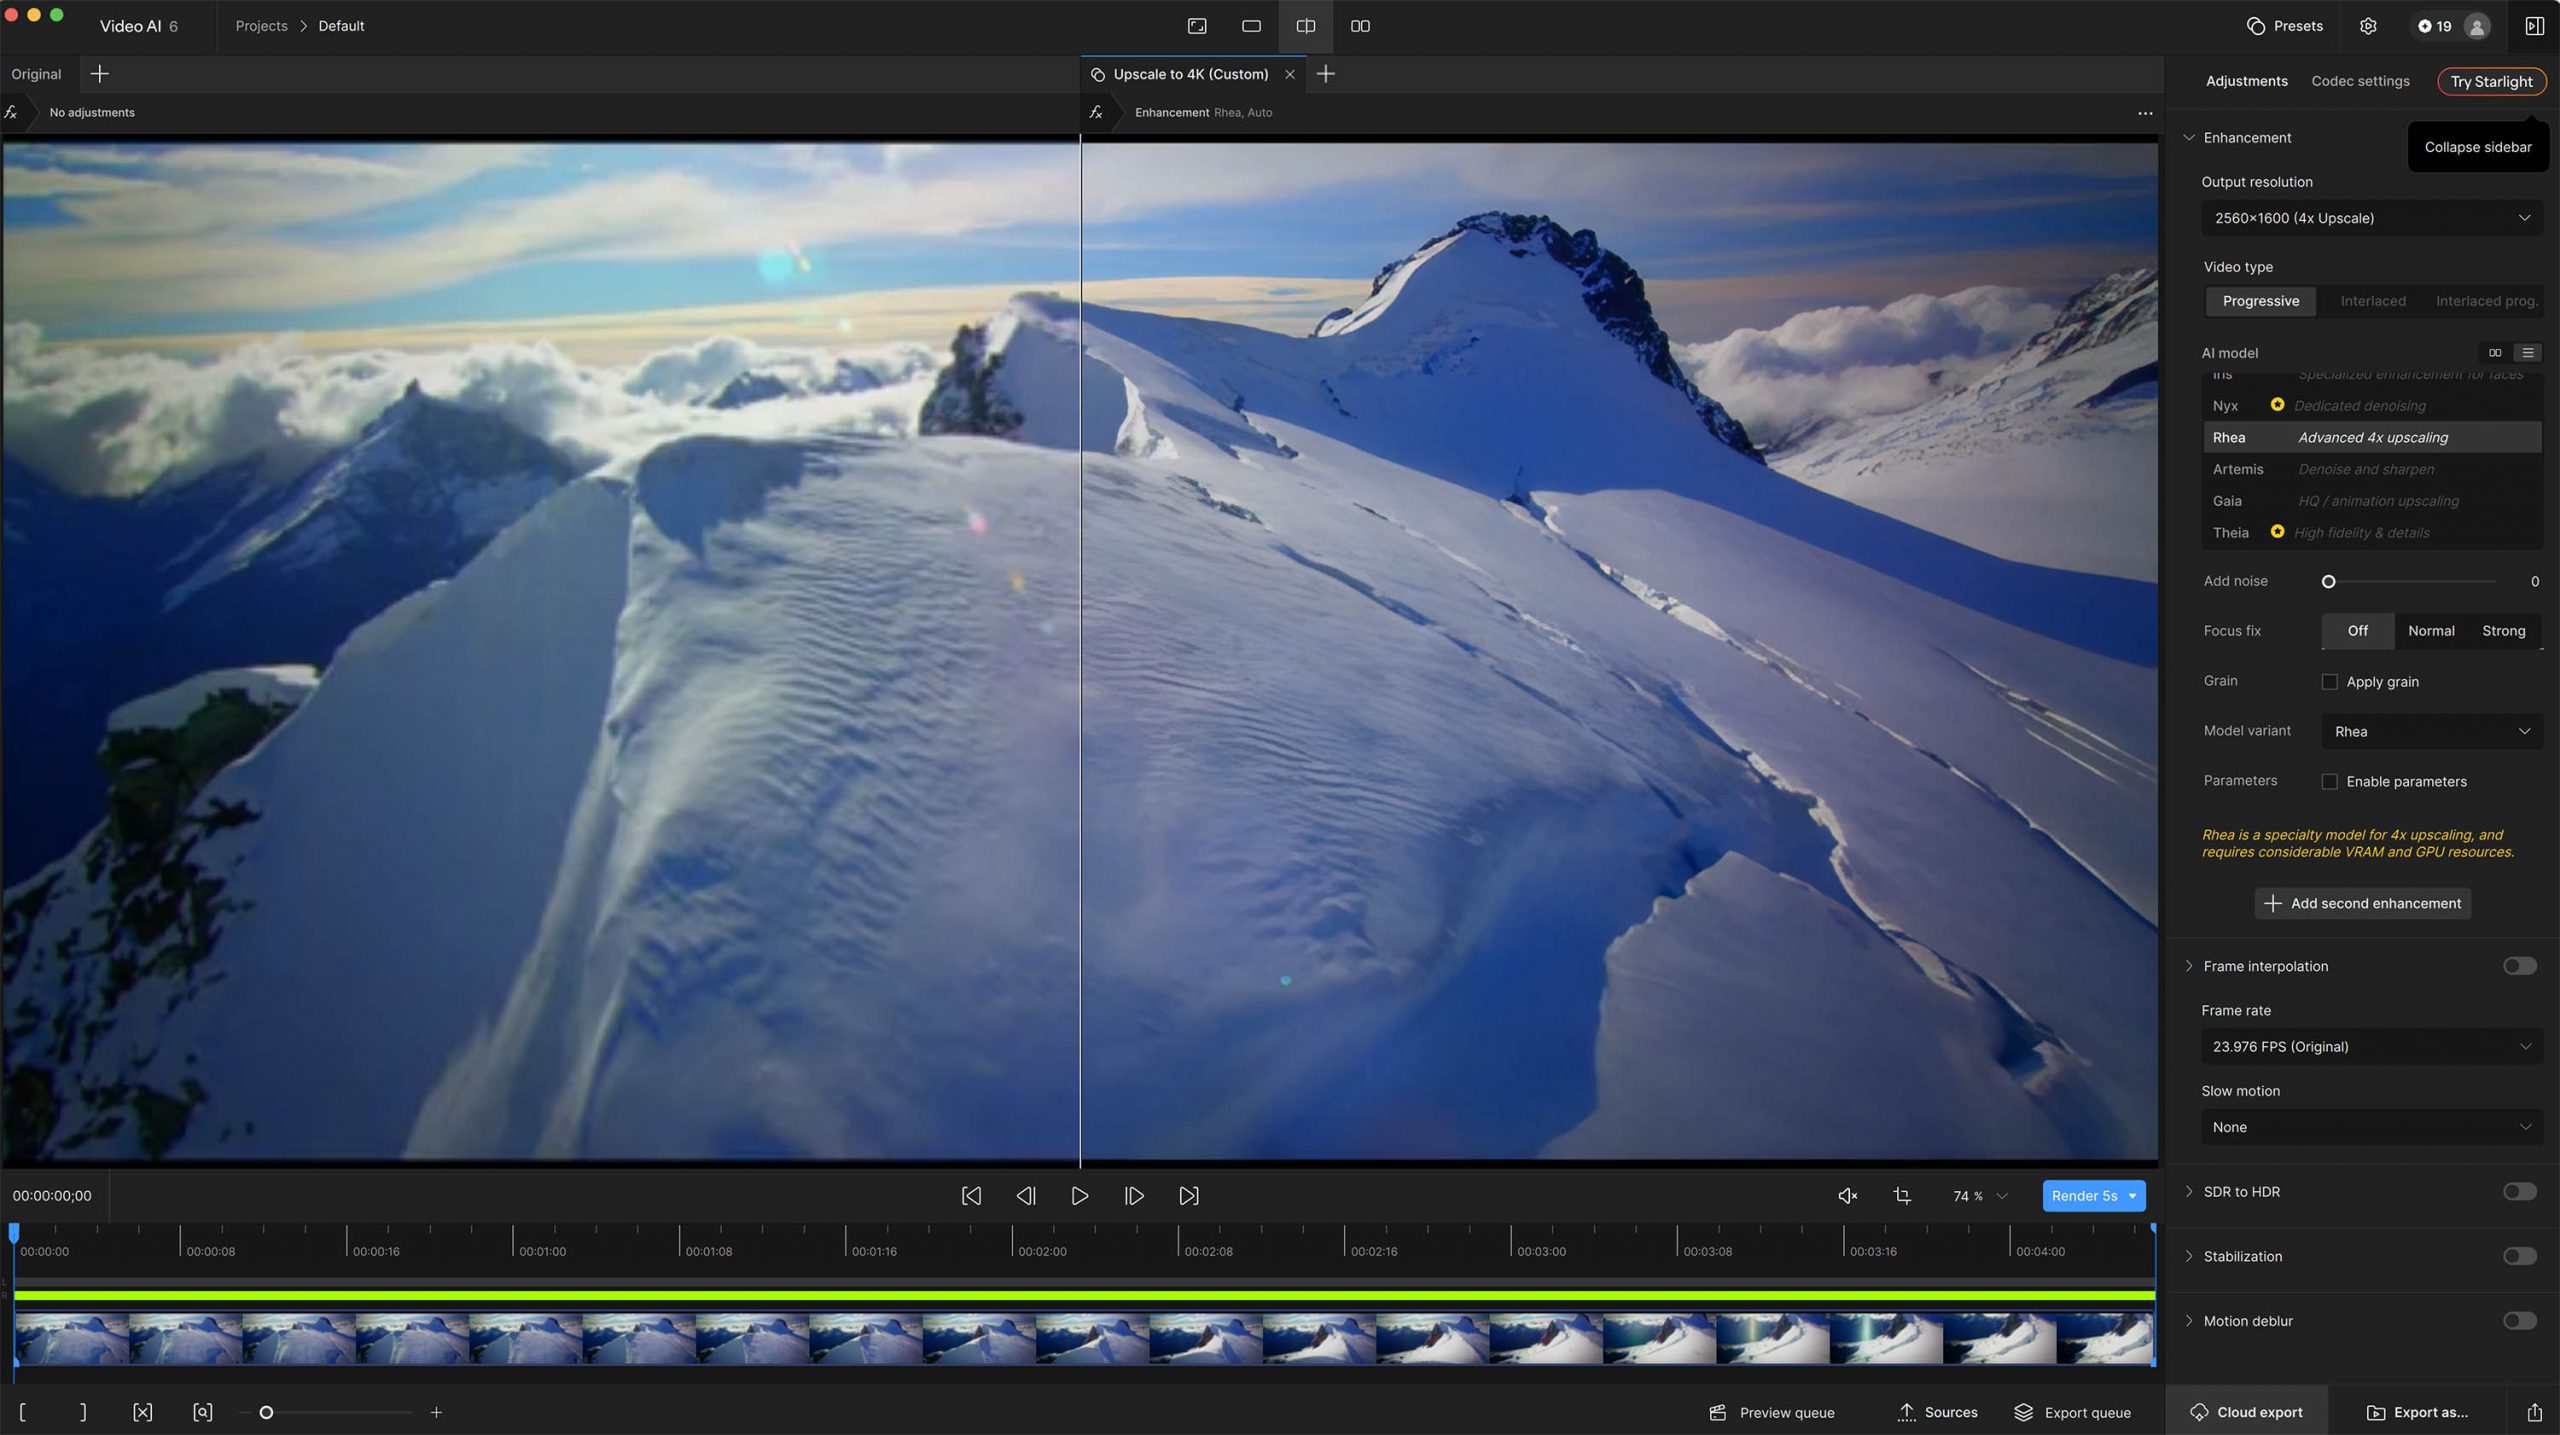Screen dimensions: 2560x1435
Task: Open the three-dots menu above the preview
Action: [2145, 113]
